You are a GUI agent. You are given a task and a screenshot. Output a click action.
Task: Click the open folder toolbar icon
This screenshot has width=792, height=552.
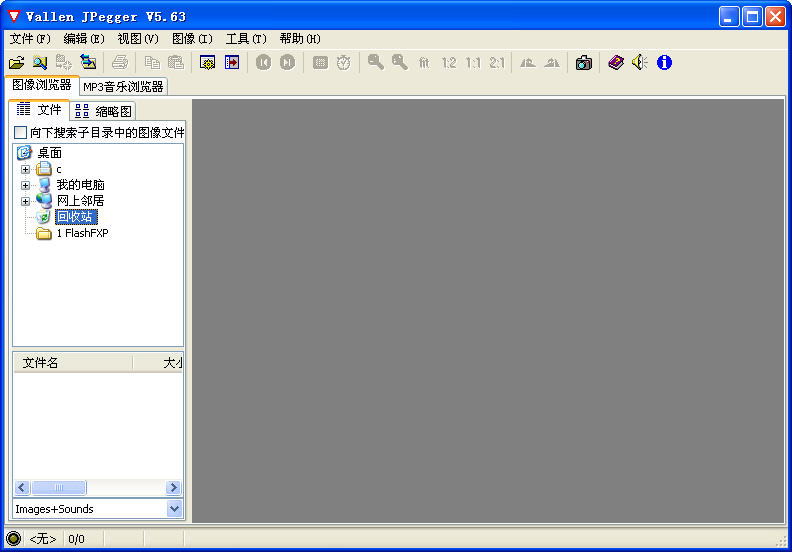click(x=17, y=63)
